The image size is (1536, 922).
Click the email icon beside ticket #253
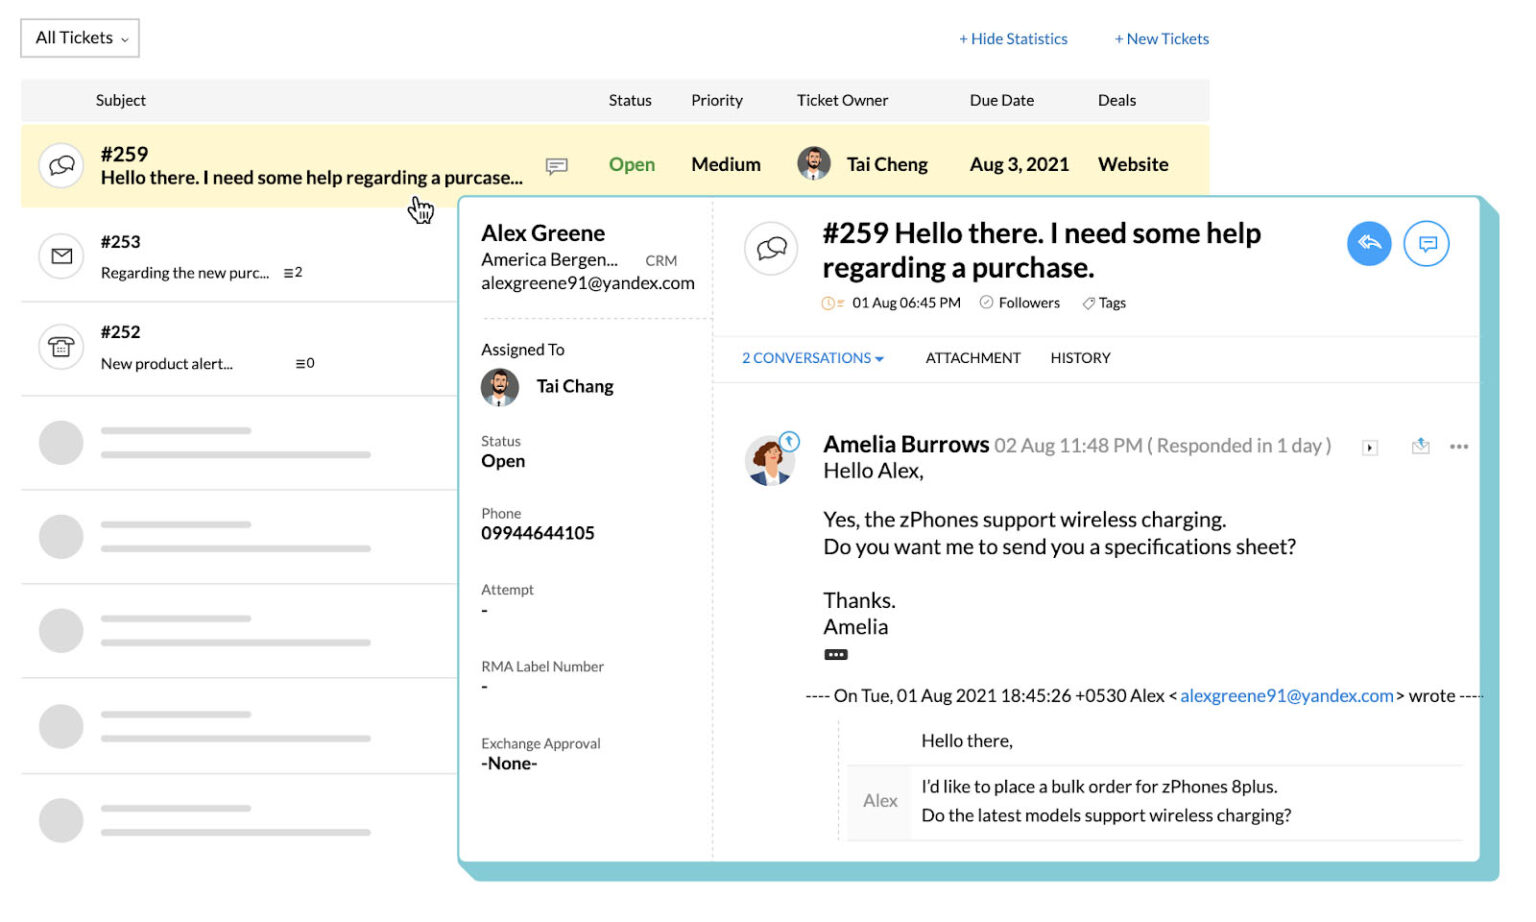pos(60,256)
